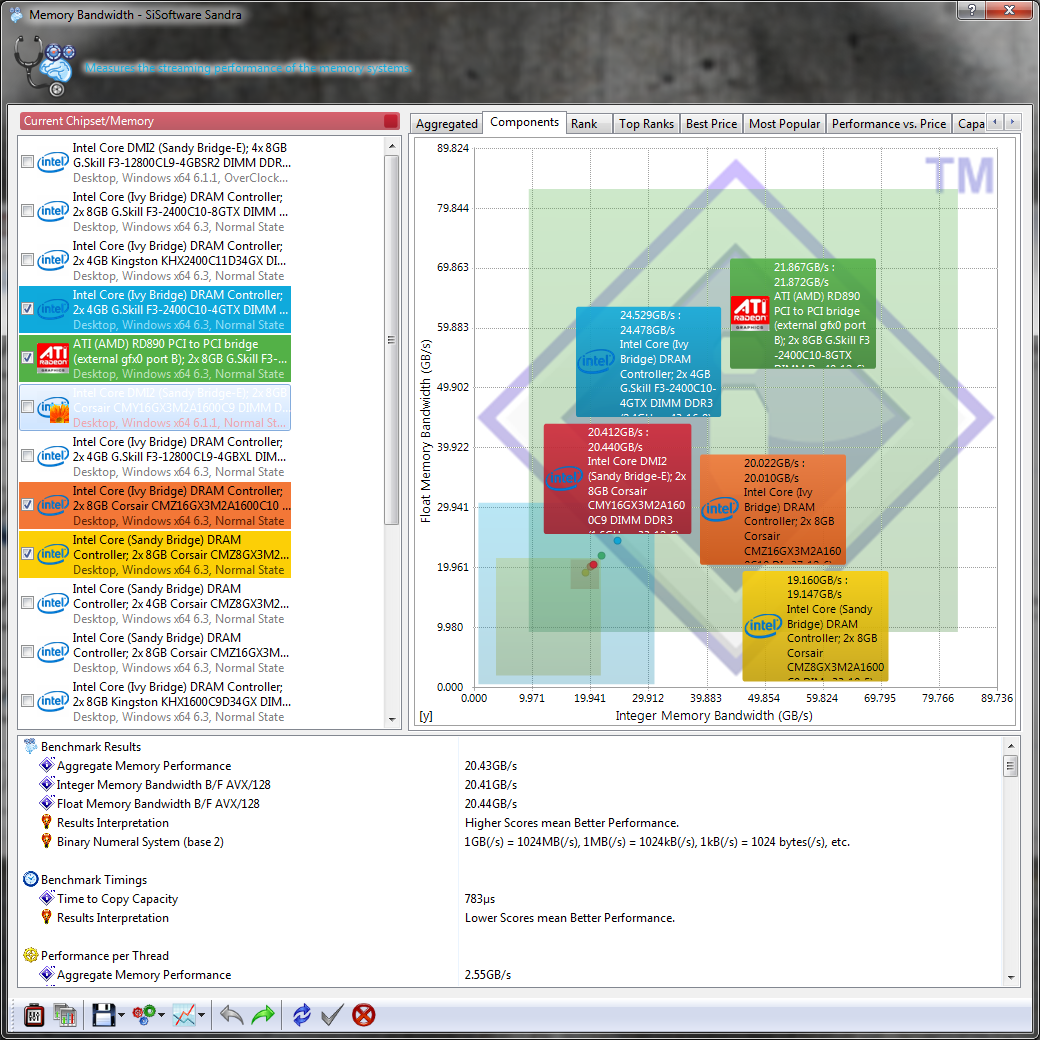1040x1040 pixels.
Task: Open the Most Popular tab
Action: [x=784, y=124]
